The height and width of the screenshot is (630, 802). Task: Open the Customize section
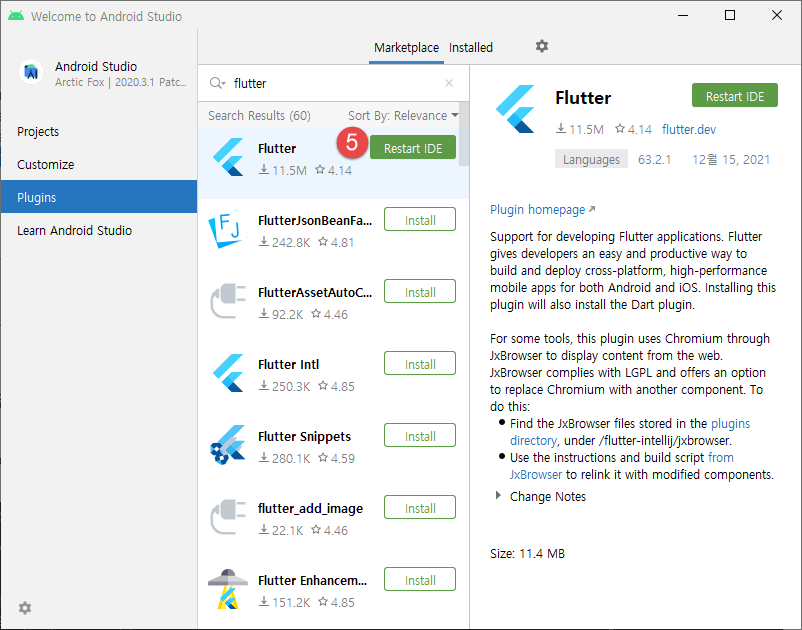[x=99, y=165]
